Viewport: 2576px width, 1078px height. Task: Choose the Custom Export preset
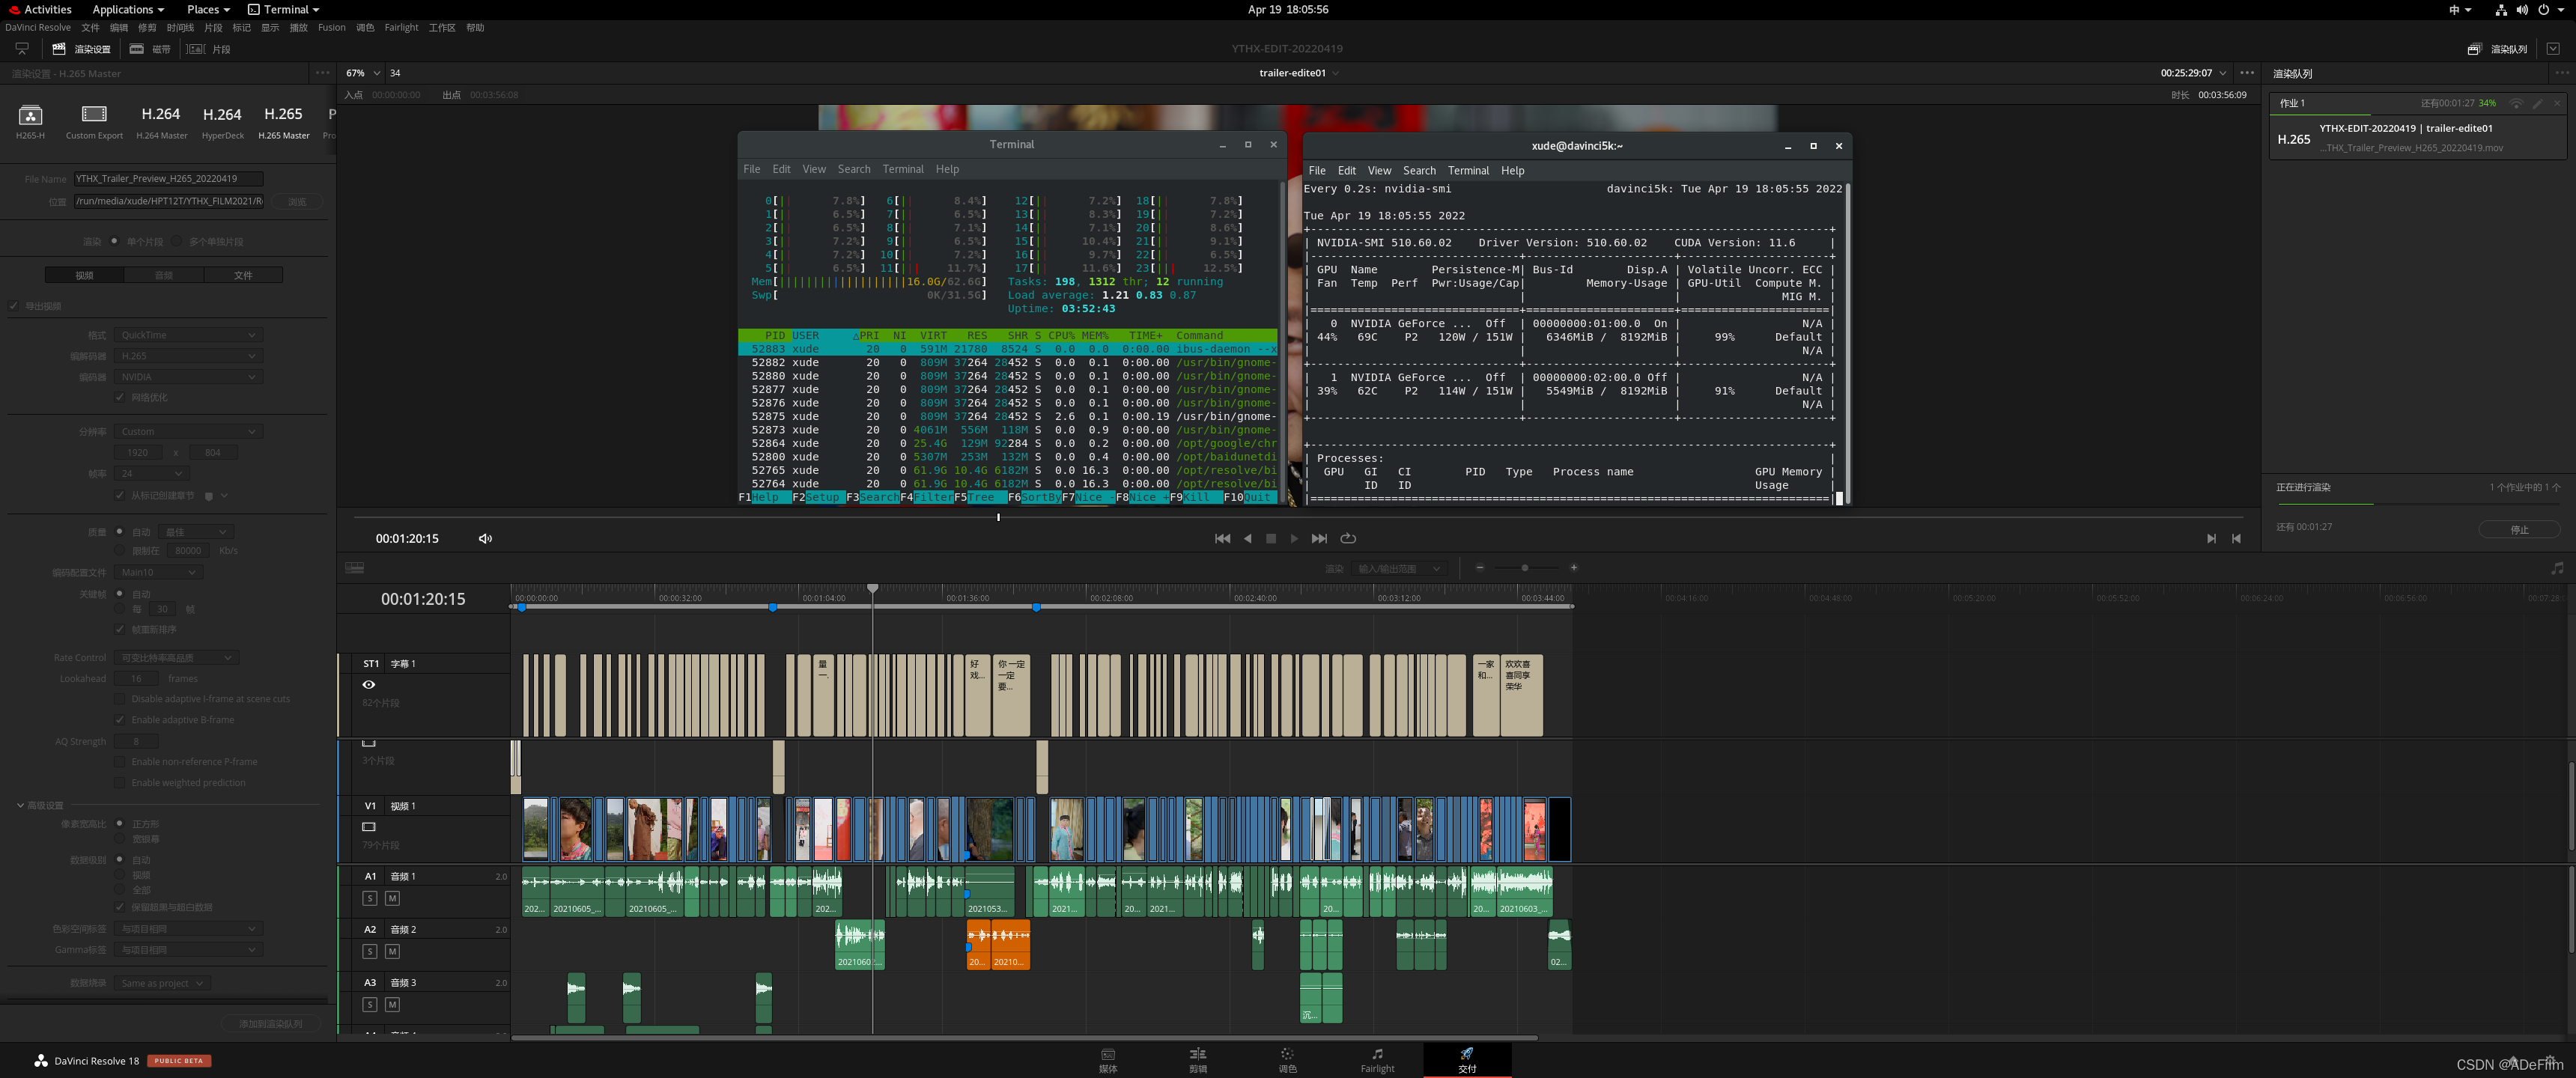pyautogui.click(x=94, y=115)
